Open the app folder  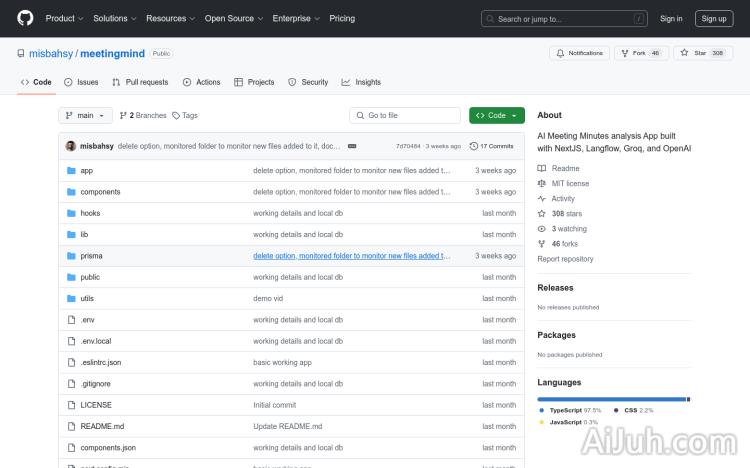click(x=86, y=171)
